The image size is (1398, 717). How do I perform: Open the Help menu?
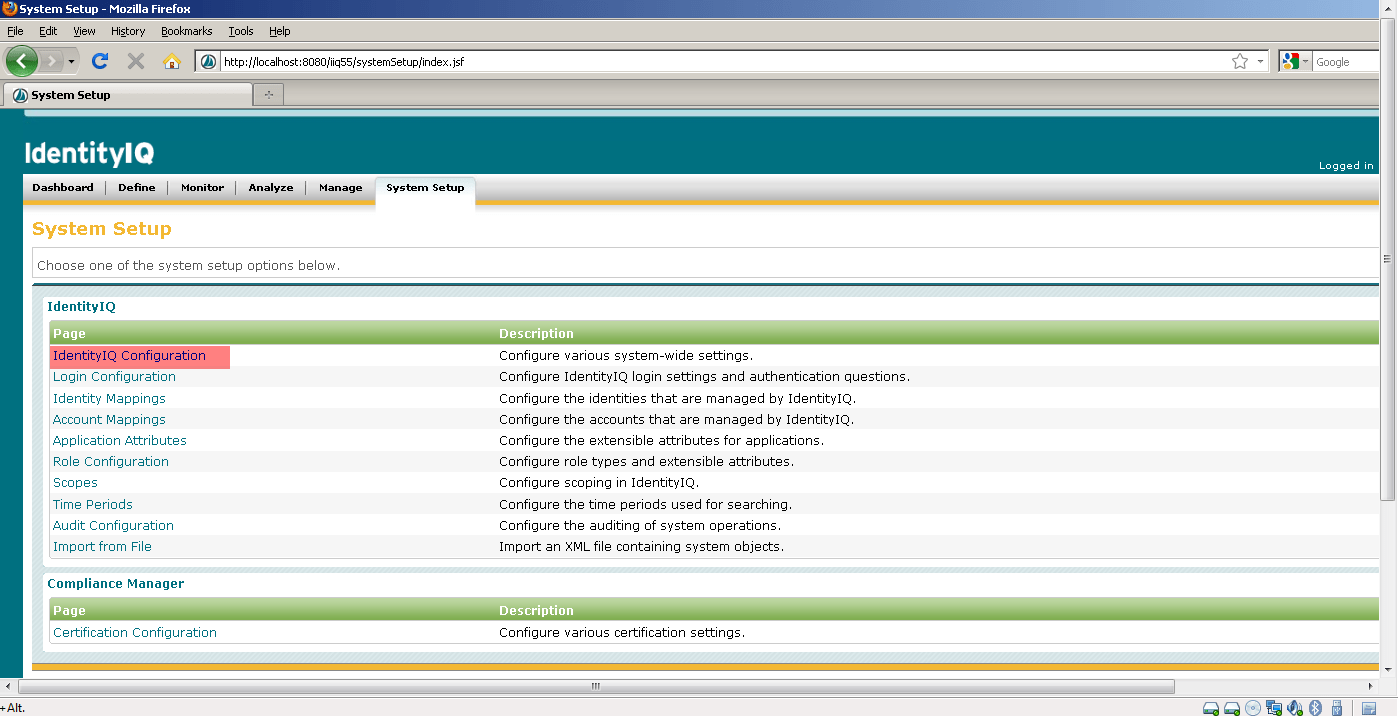pos(280,31)
